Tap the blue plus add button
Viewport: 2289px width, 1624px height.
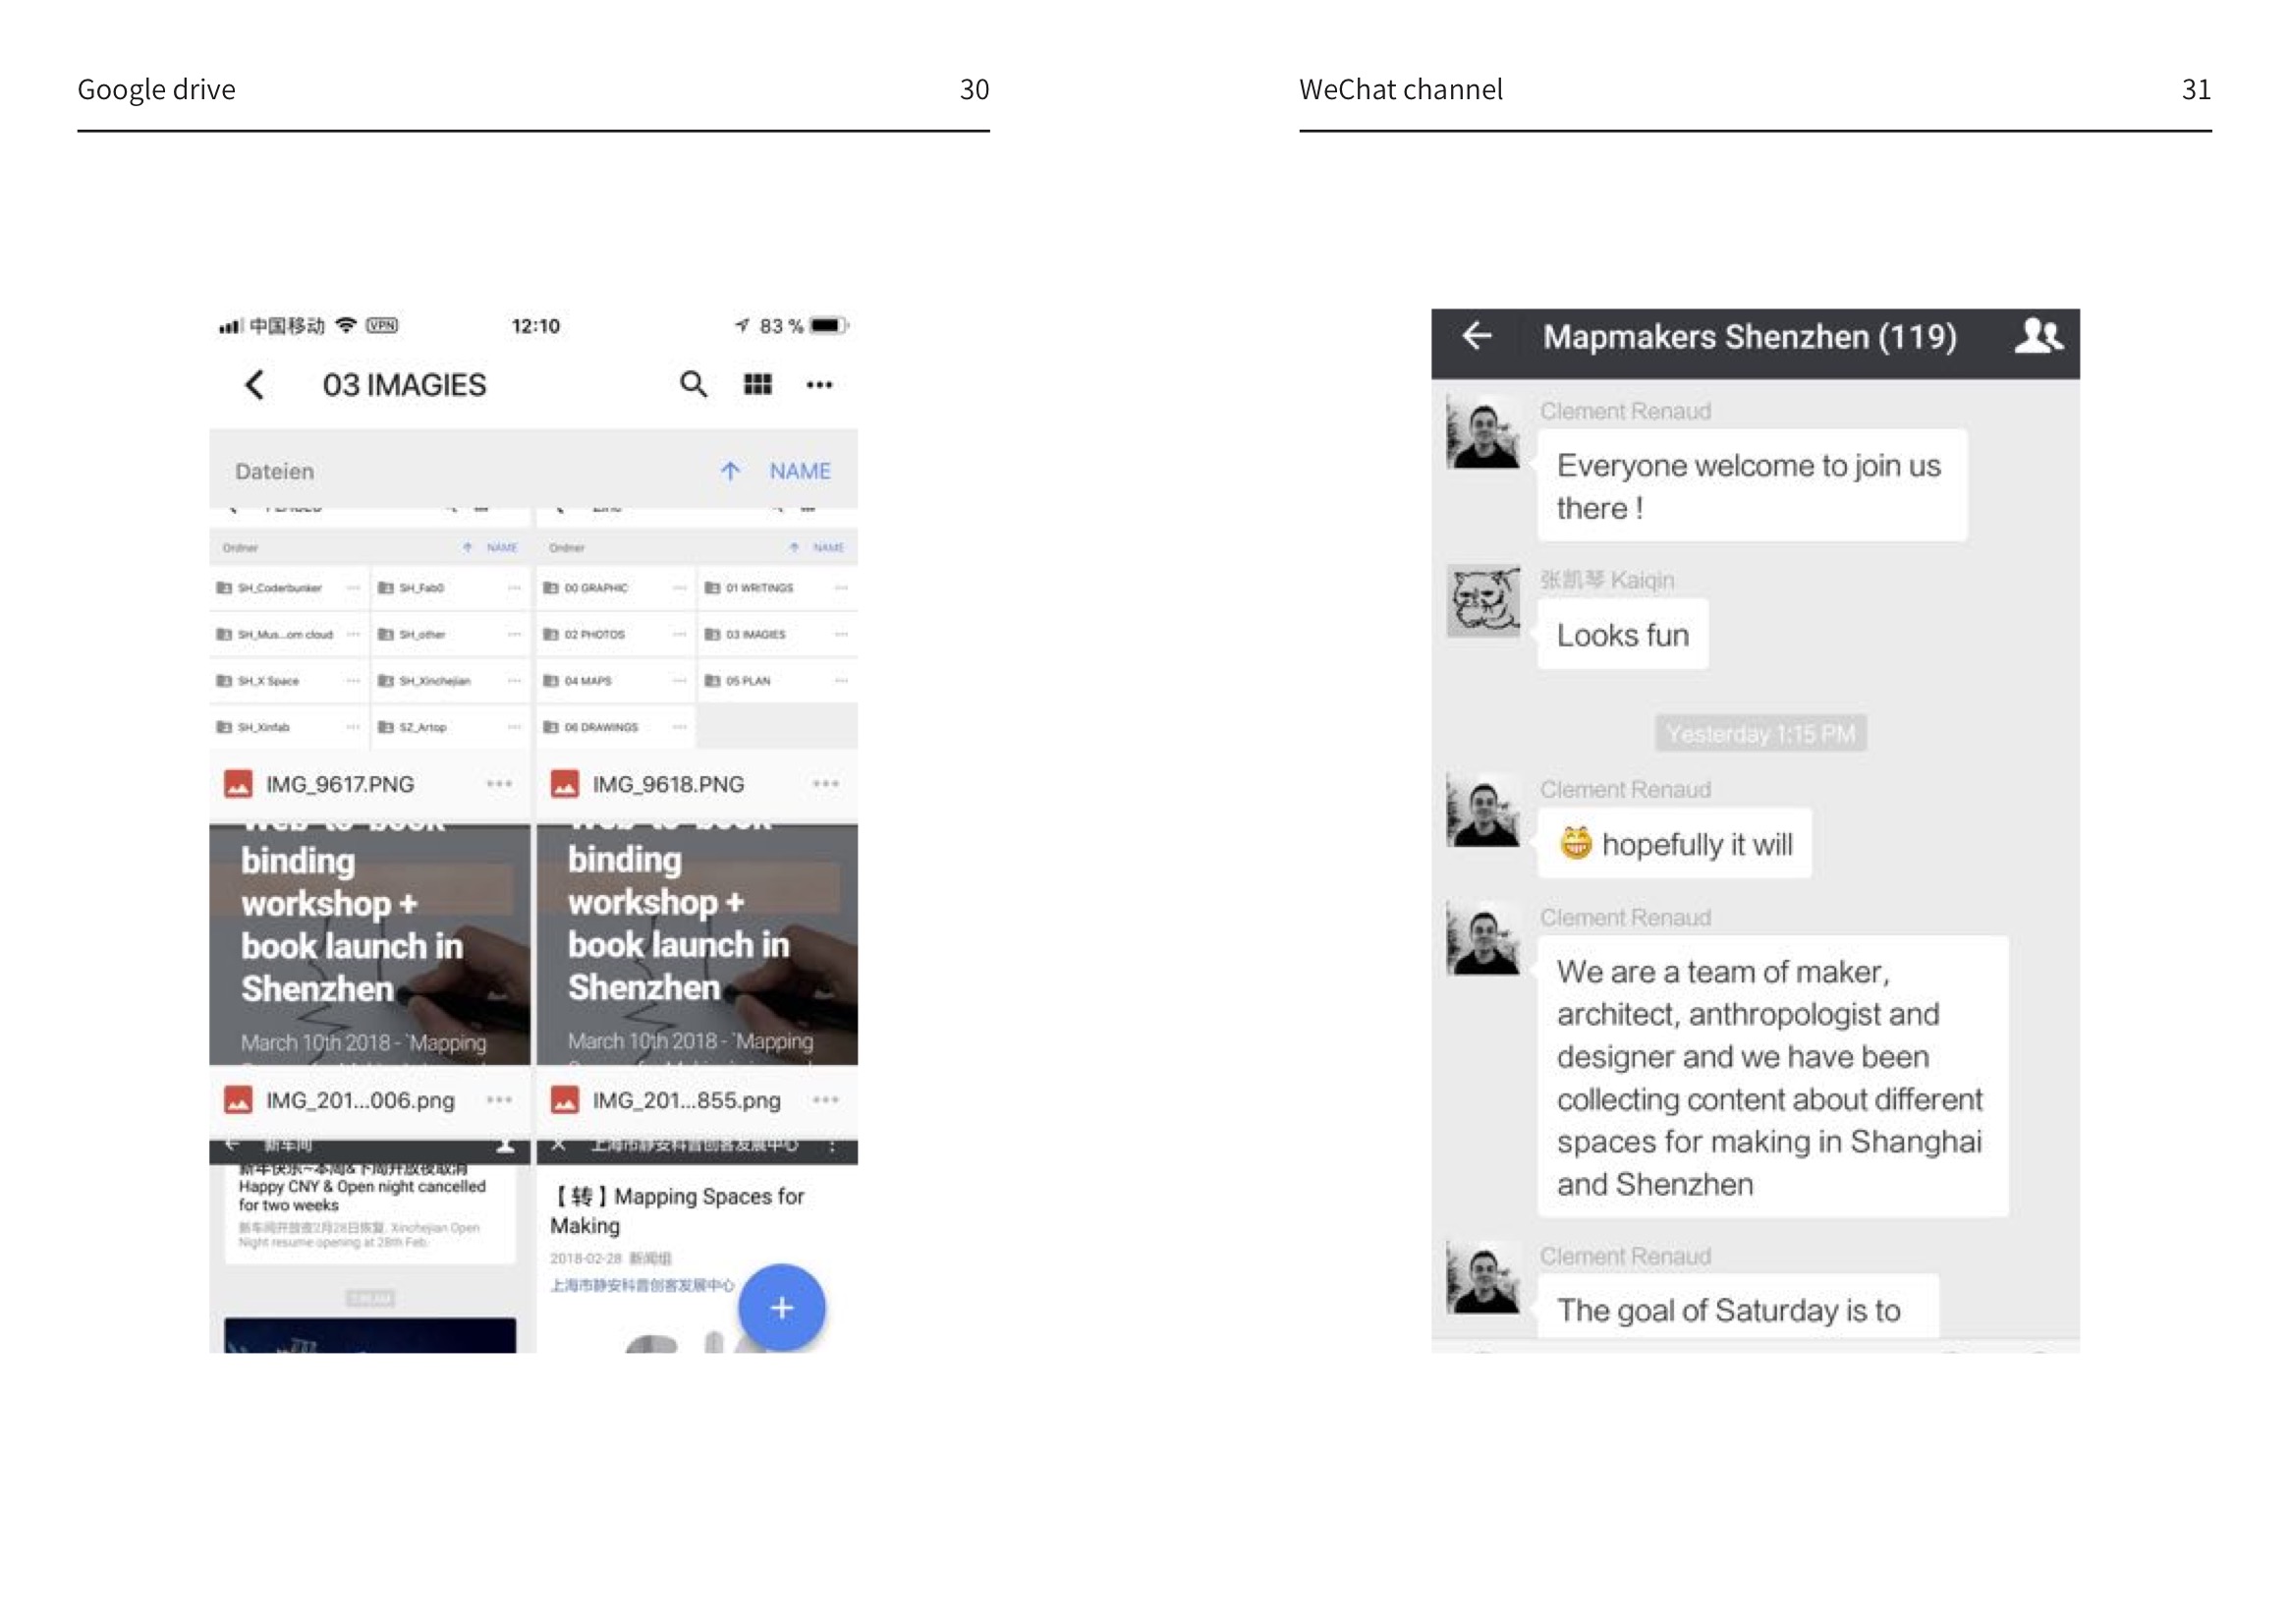point(781,1307)
